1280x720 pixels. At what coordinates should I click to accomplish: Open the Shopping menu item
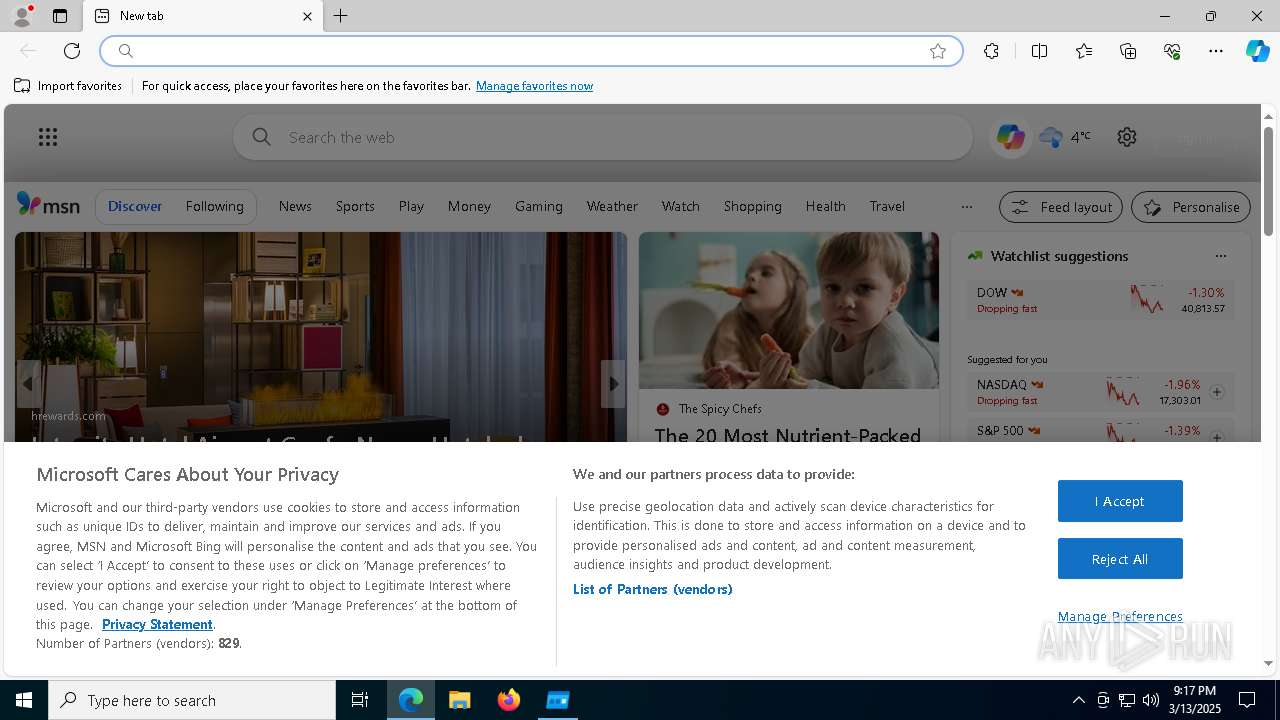point(752,206)
